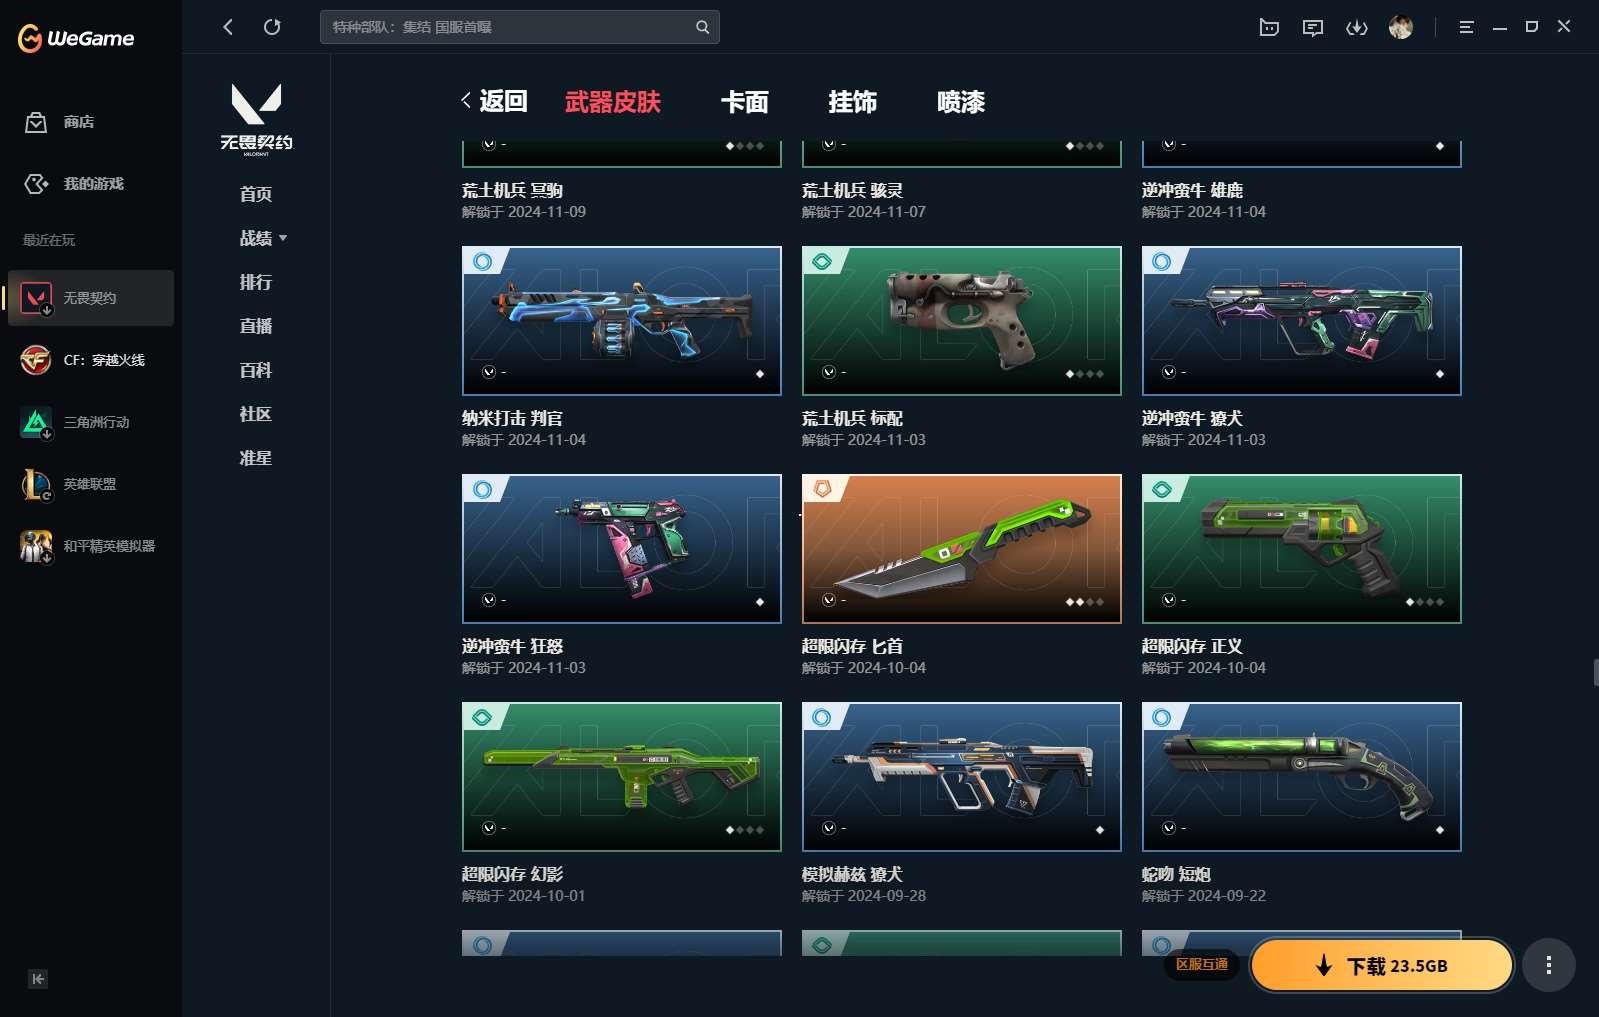Expand details chevron on 超限闪存 匕首 card
Viewport: 1599px width, 1017px height.
click(829, 600)
